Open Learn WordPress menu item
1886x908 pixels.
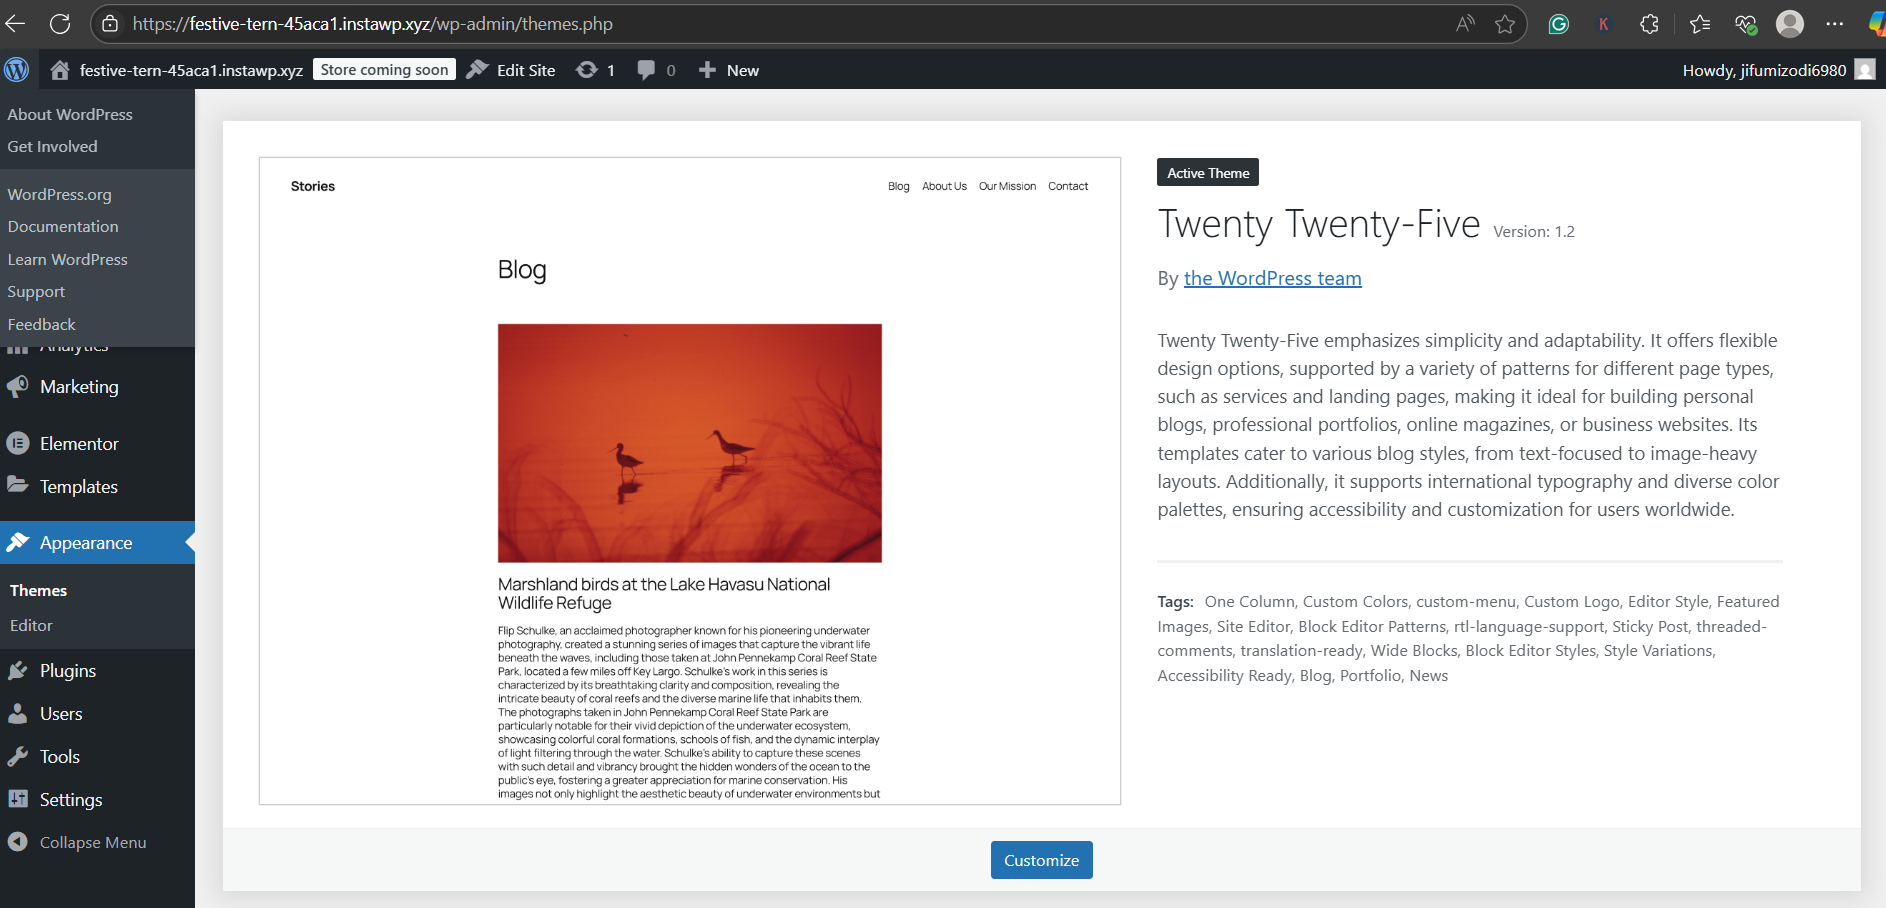click(x=68, y=259)
